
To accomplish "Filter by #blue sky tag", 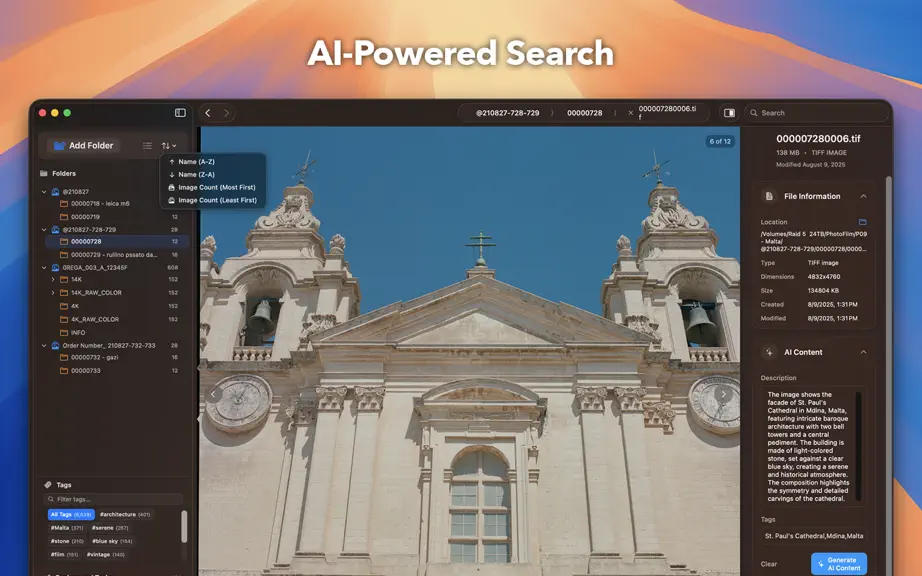I will click(x=112, y=541).
